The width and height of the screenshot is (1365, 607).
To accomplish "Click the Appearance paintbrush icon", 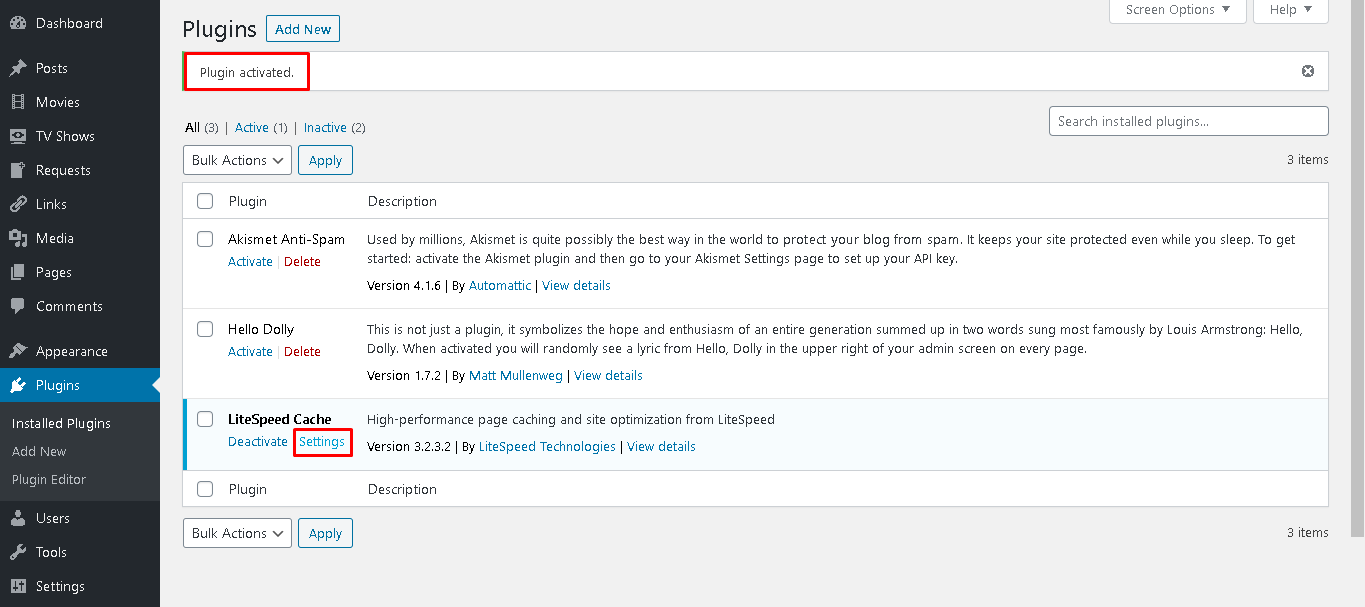I will [x=18, y=351].
